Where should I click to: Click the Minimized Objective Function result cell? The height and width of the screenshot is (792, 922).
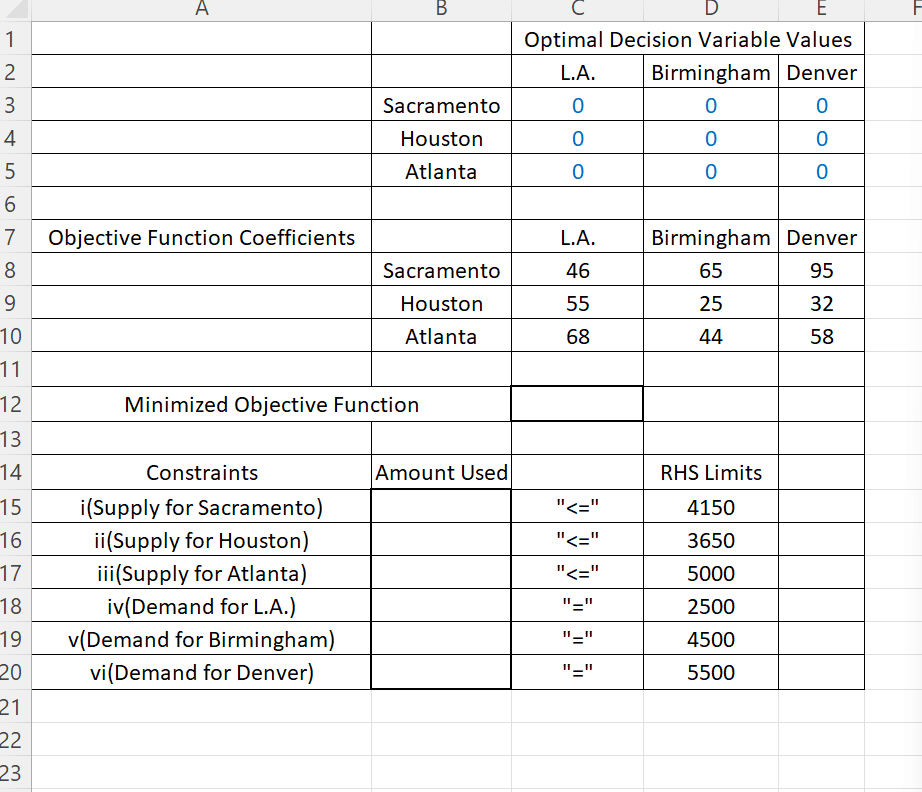click(x=576, y=404)
